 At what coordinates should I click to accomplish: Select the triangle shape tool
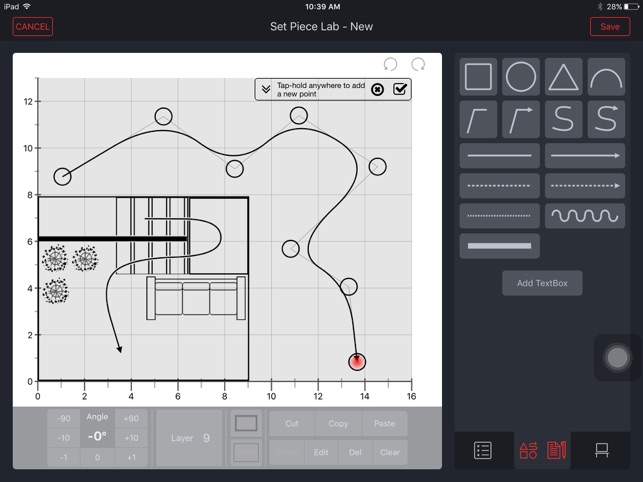(x=563, y=77)
